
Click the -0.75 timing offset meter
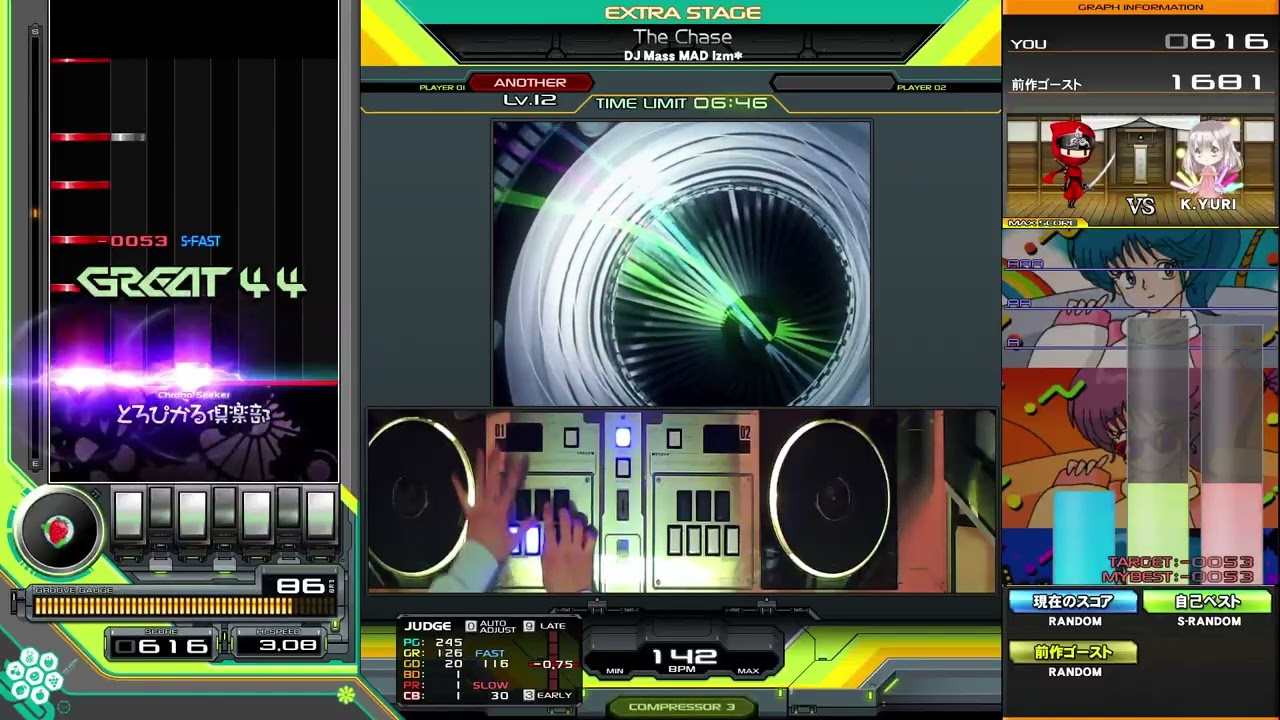pyautogui.click(x=553, y=664)
